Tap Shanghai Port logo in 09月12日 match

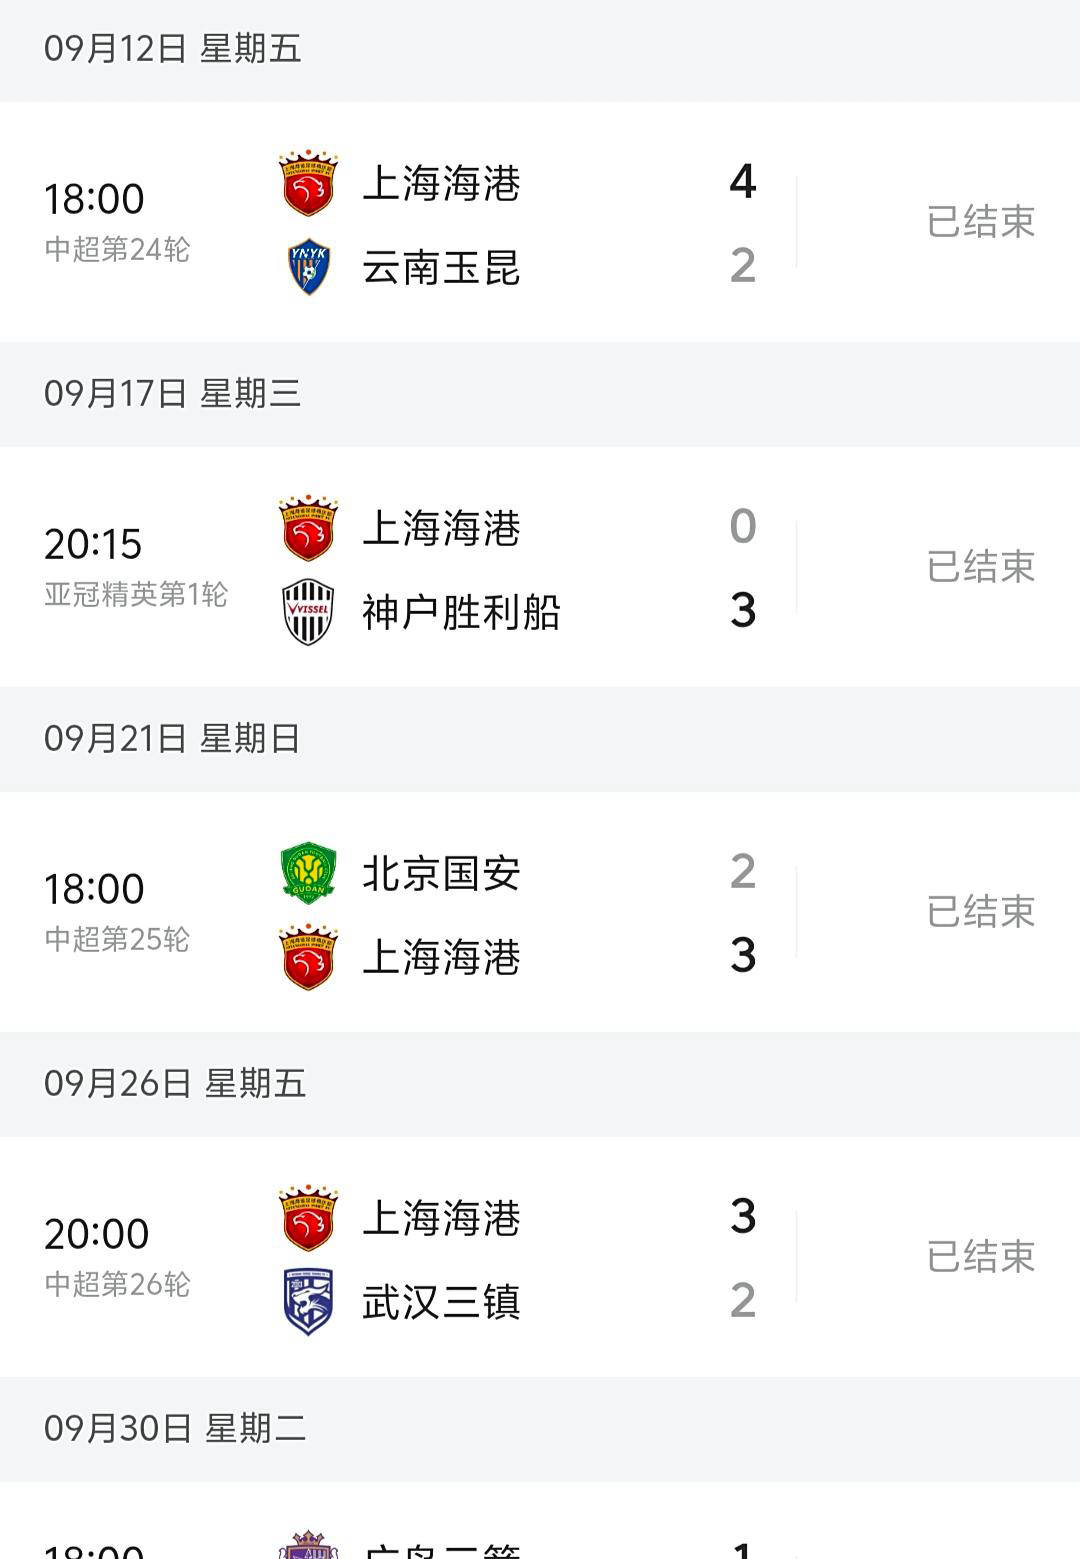point(308,184)
